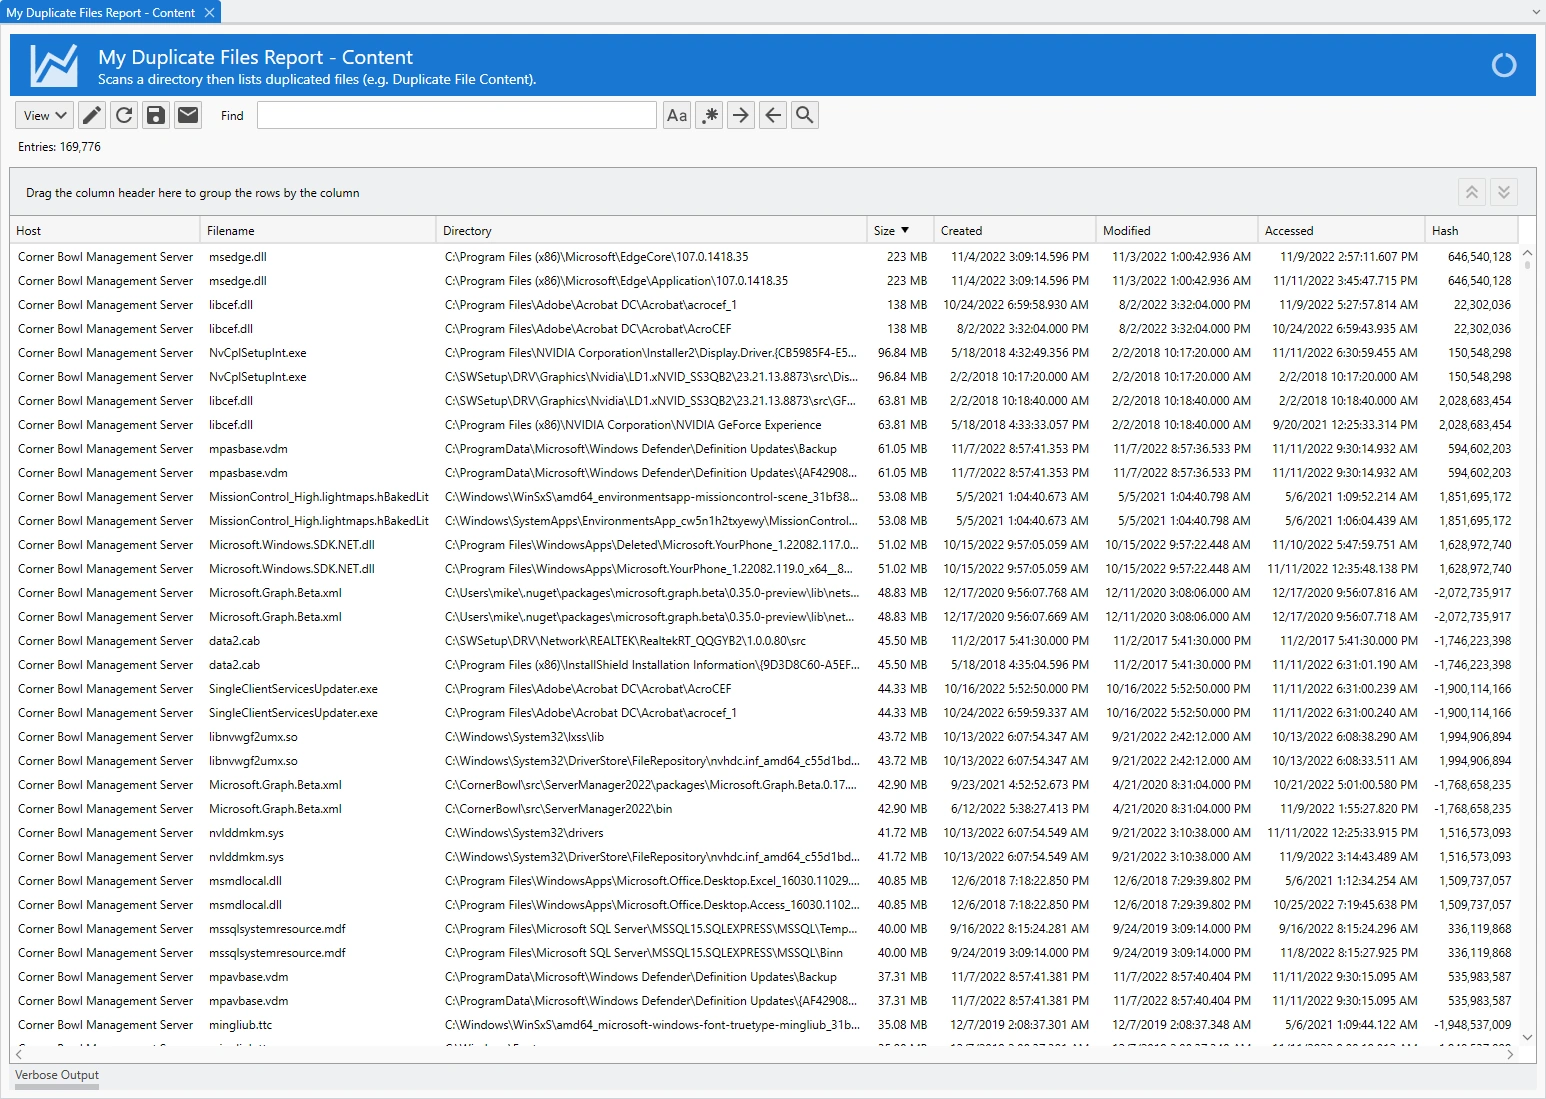Click the pencil edit report icon

tap(92, 115)
